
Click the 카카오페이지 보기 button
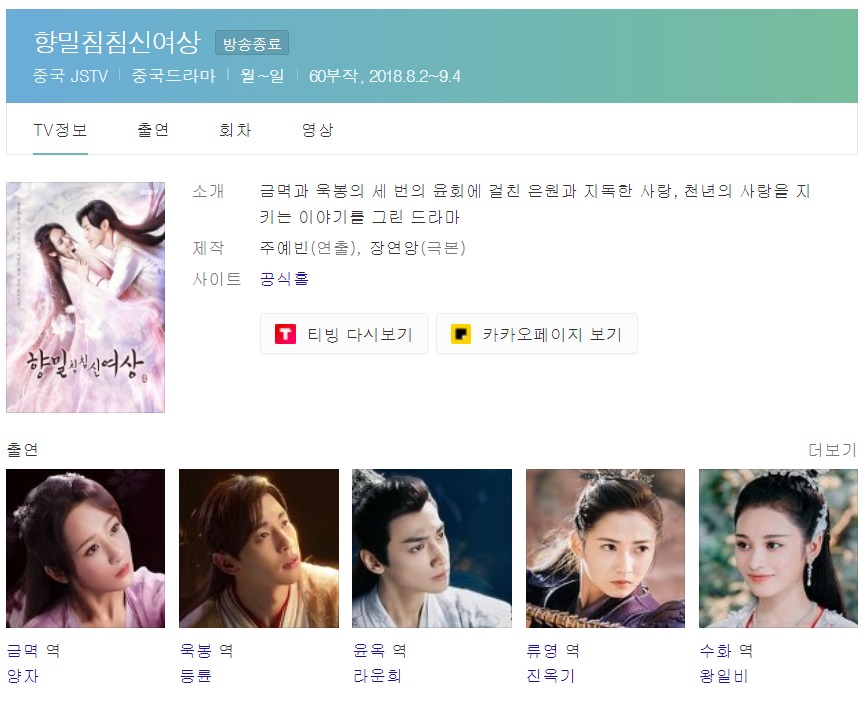click(x=537, y=334)
